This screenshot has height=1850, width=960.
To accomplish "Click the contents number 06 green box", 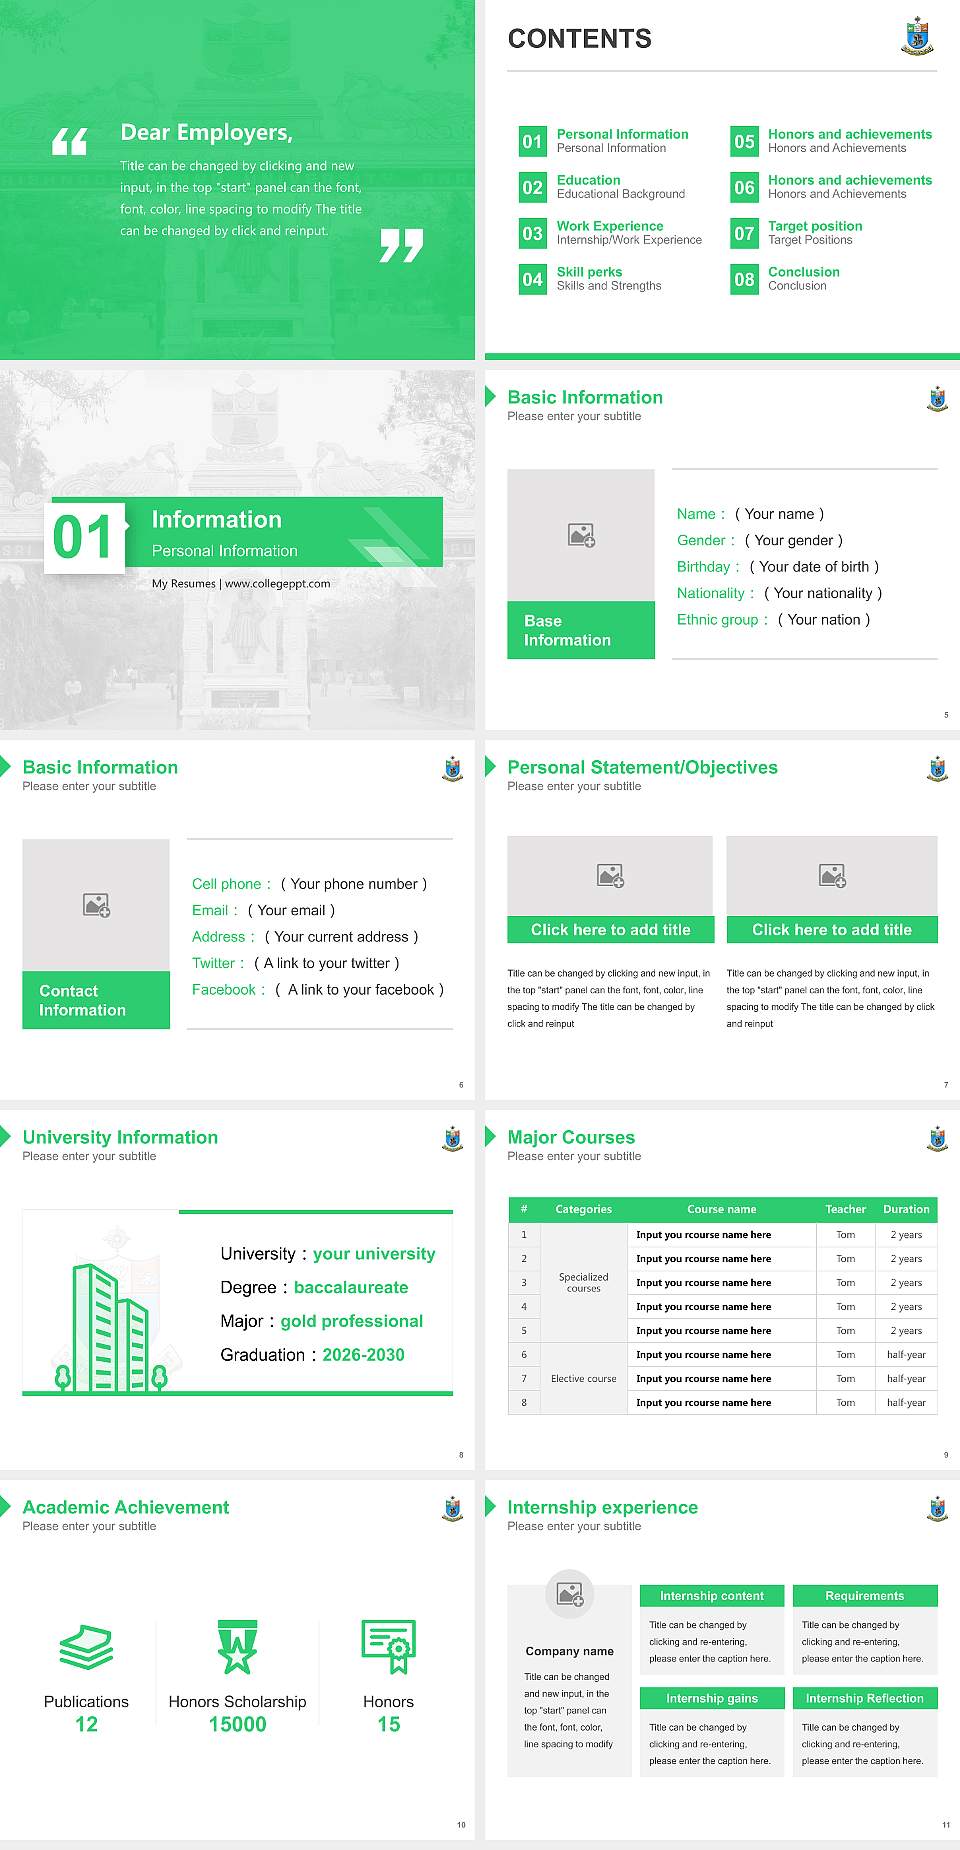I will pos(745,187).
